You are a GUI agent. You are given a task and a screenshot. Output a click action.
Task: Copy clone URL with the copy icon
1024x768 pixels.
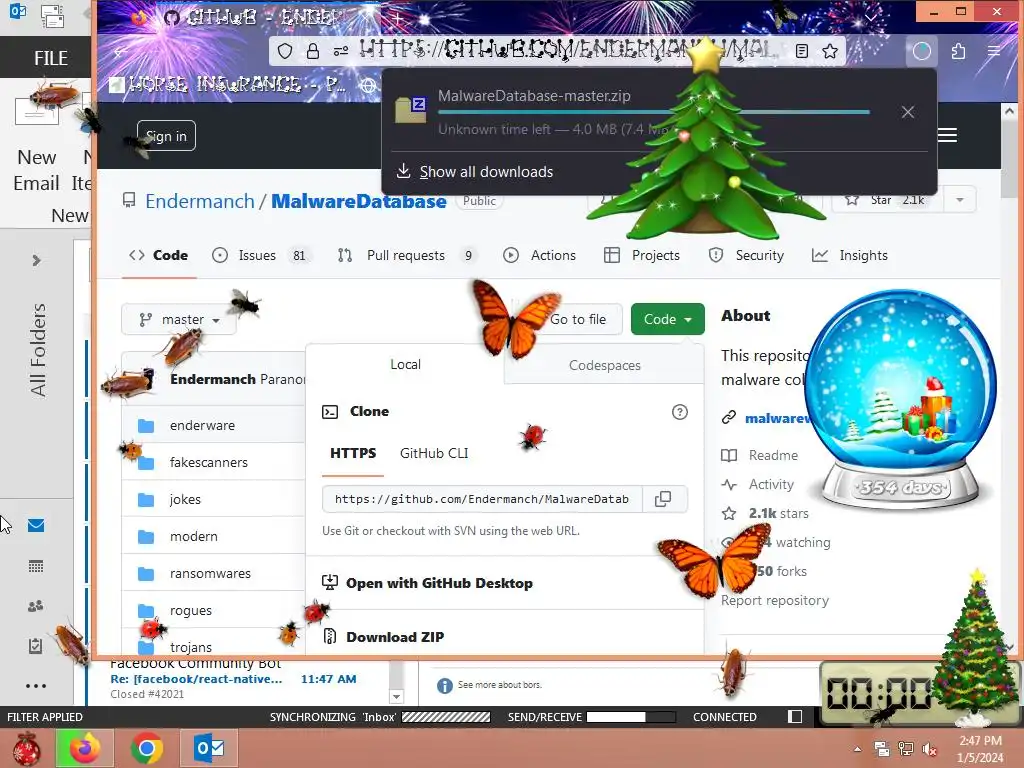pyautogui.click(x=663, y=499)
